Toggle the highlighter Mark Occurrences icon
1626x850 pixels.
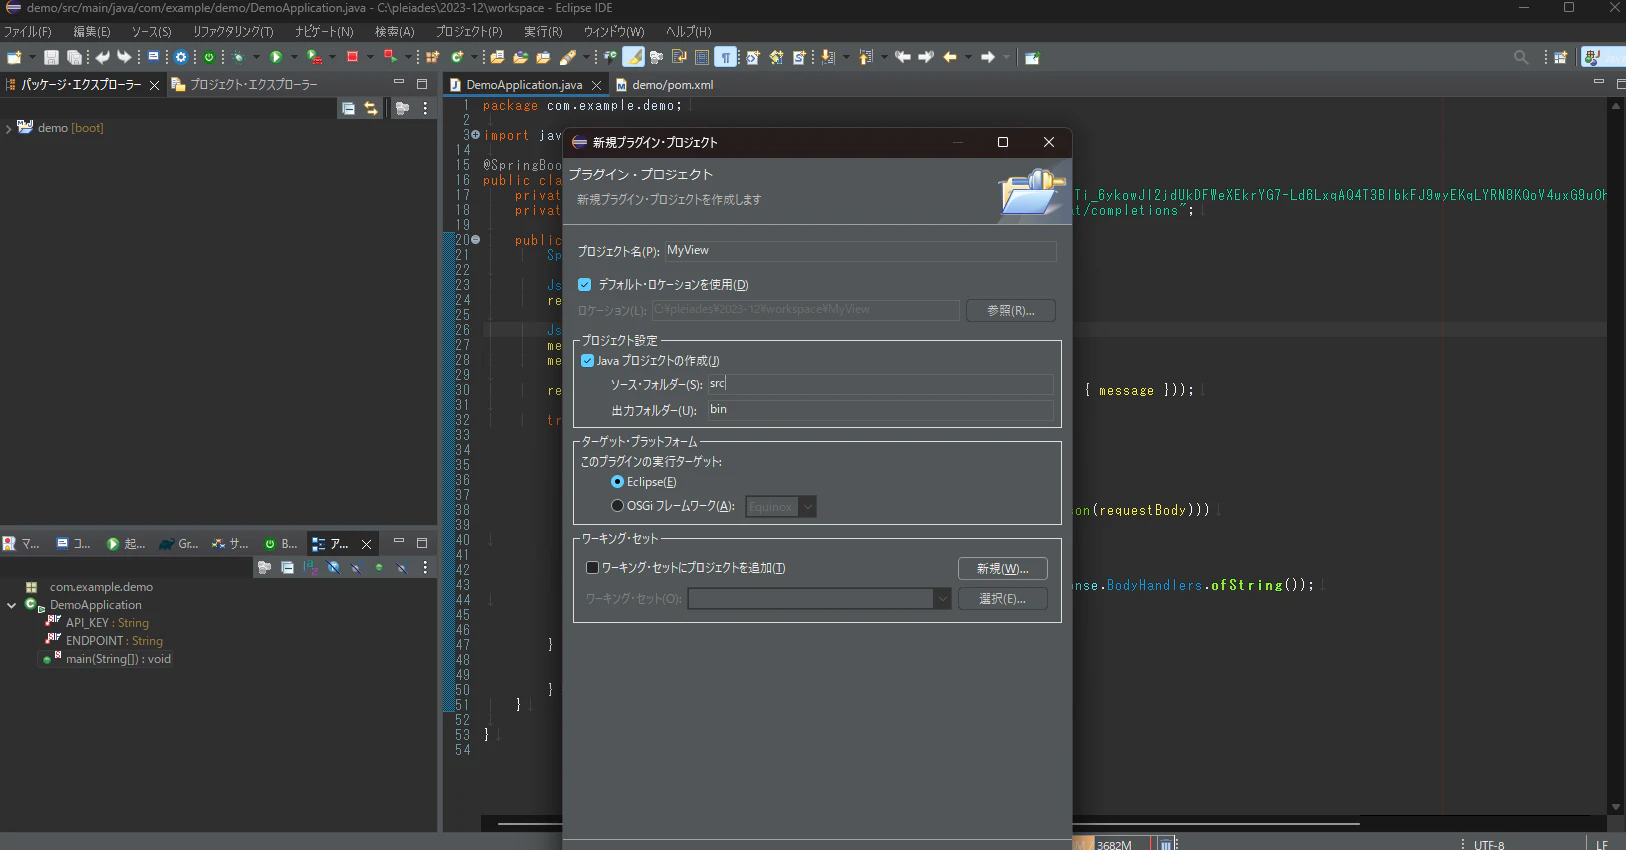[x=633, y=57]
